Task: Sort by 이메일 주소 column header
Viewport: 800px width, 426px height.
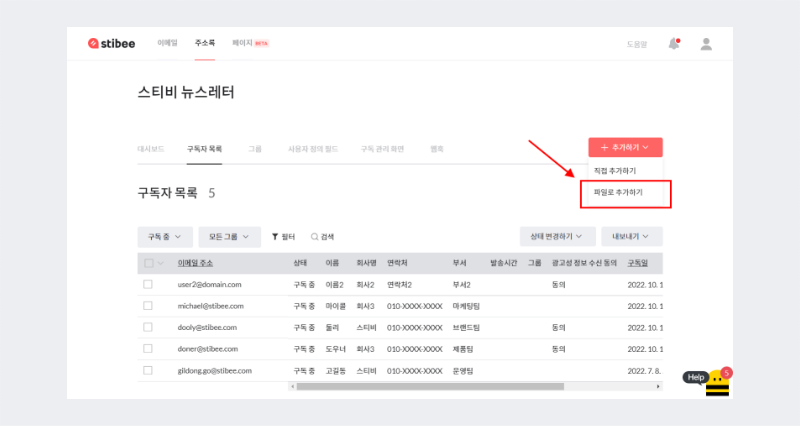Action: (x=194, y=263)
